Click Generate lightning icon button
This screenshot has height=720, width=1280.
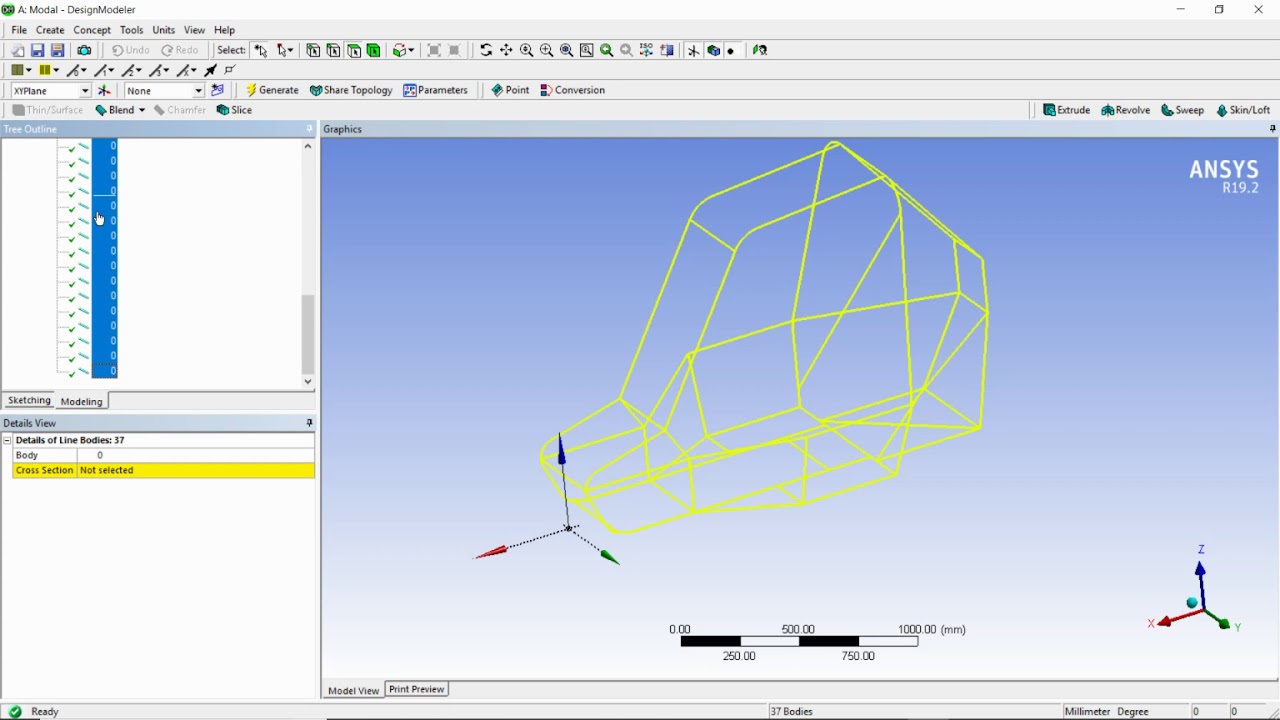click(272, 90)
